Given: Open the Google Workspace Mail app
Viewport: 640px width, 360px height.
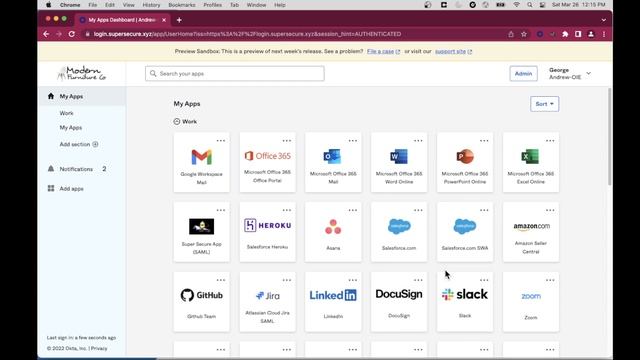Looking at the screenshot, I should point(202,162).
